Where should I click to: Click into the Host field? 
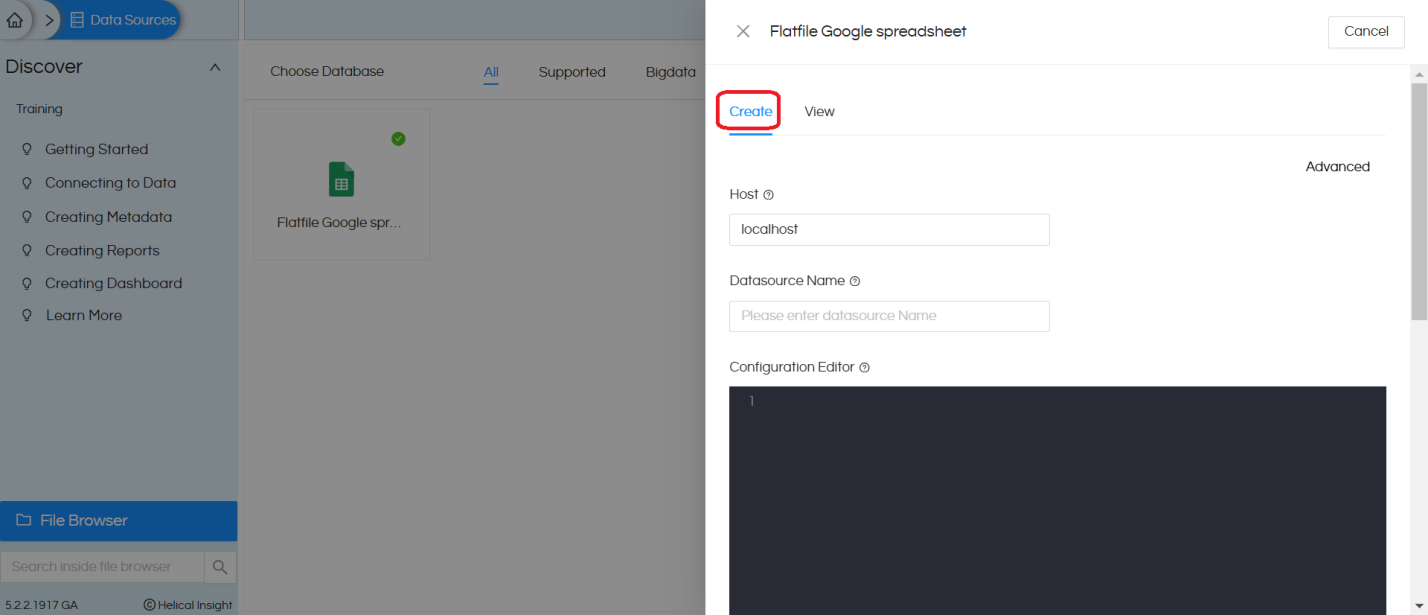click(x=889, y=229)
